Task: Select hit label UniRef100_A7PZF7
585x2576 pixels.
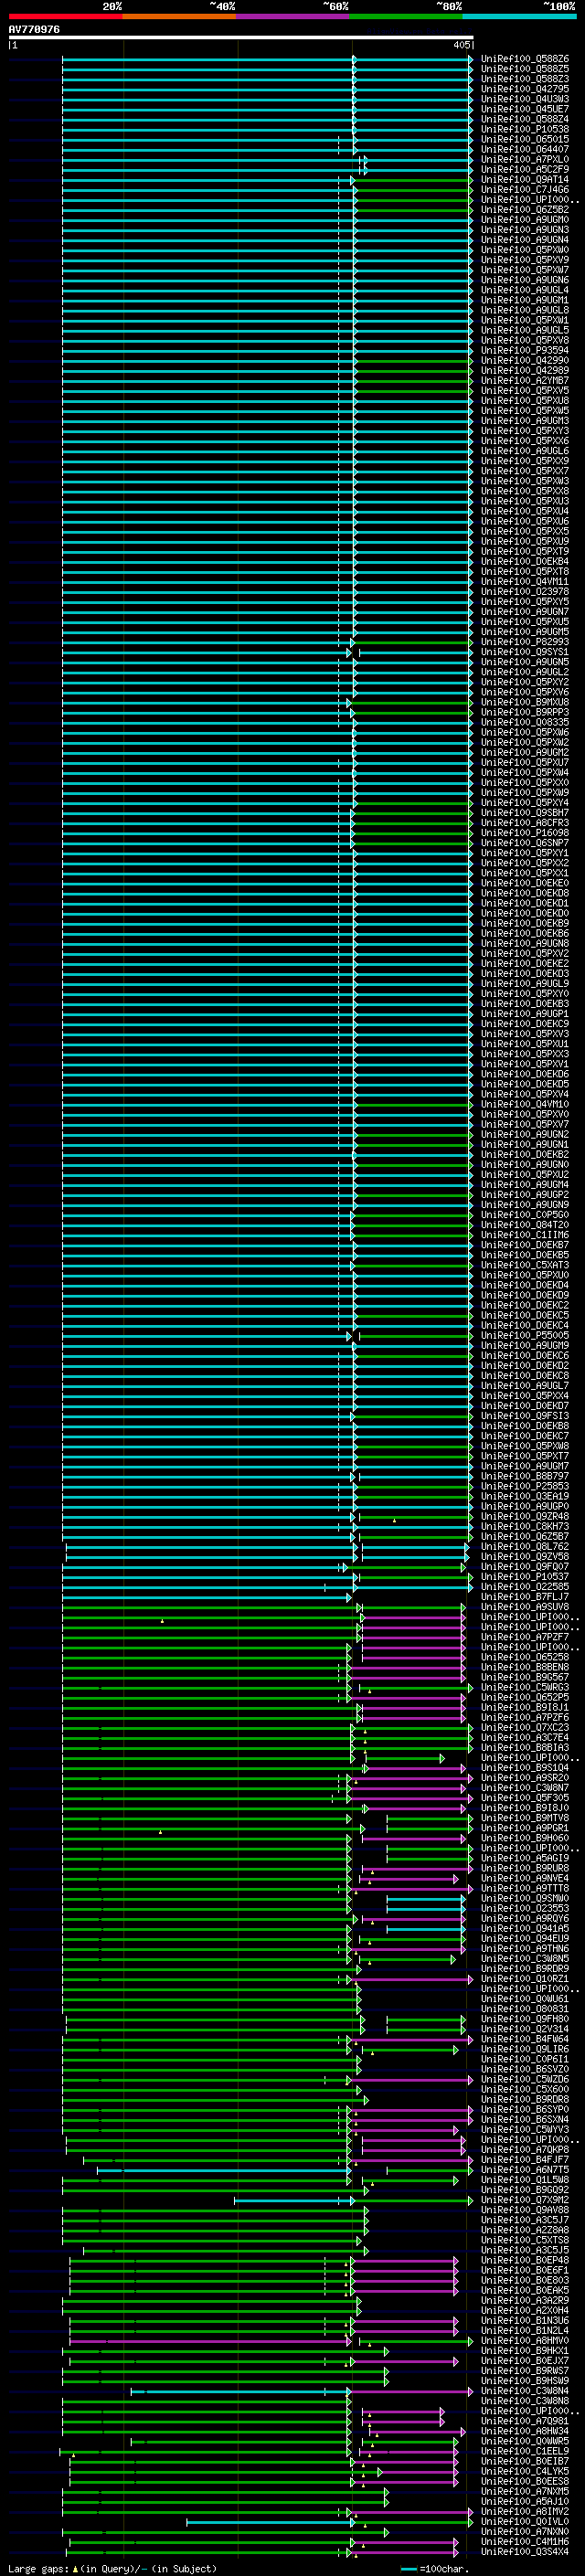Action: (x=525, y=1637)
